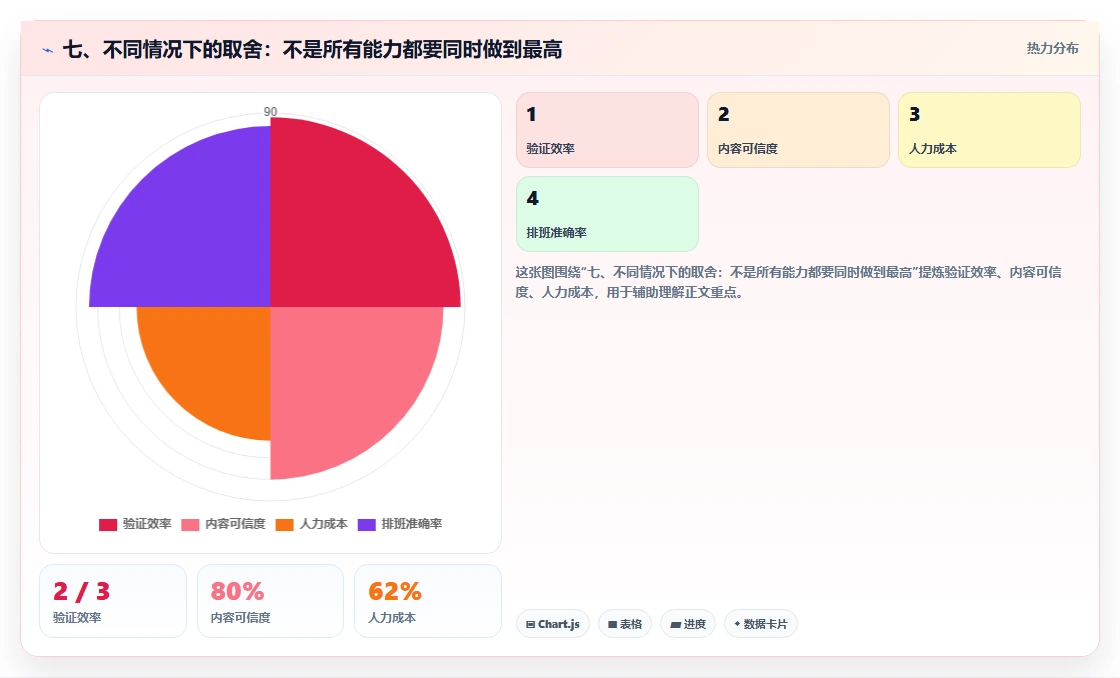The image size is (1120, 678).
Task: Toggle the 人力成本 legend color box
Action: pos(284,525)
